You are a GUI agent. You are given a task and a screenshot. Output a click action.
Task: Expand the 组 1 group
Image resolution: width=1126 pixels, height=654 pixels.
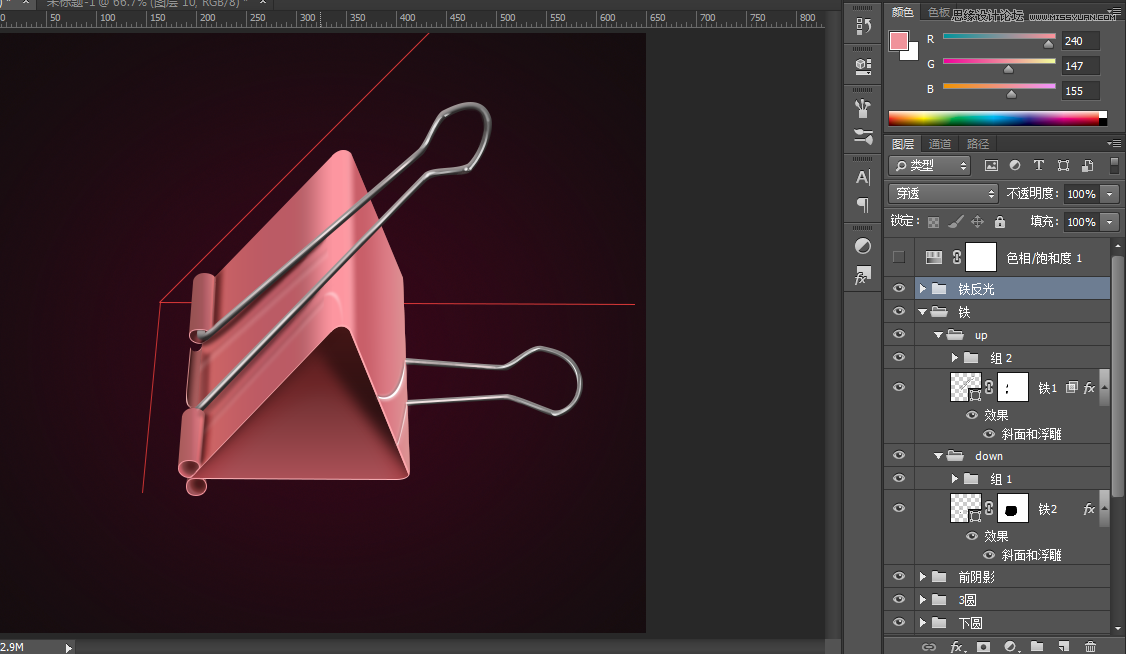954,479
